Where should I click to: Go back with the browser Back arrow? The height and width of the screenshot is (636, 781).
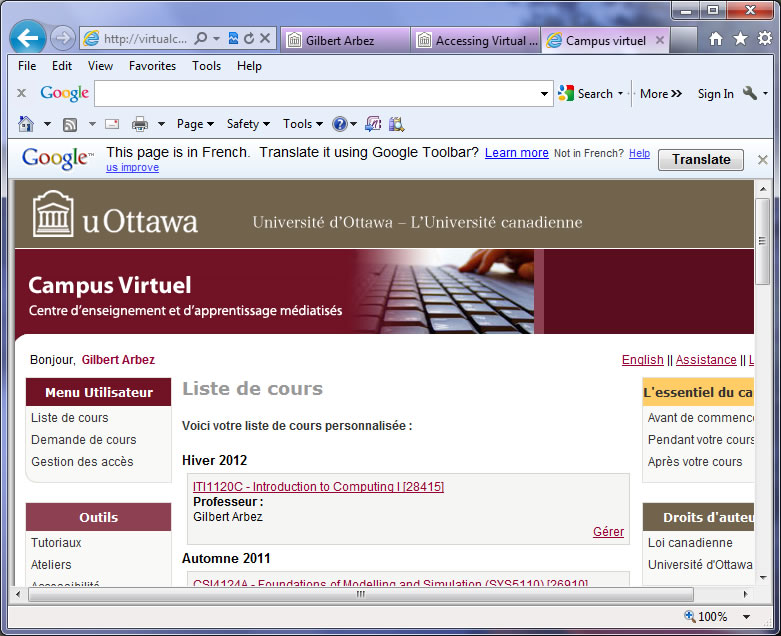(27, 37)
